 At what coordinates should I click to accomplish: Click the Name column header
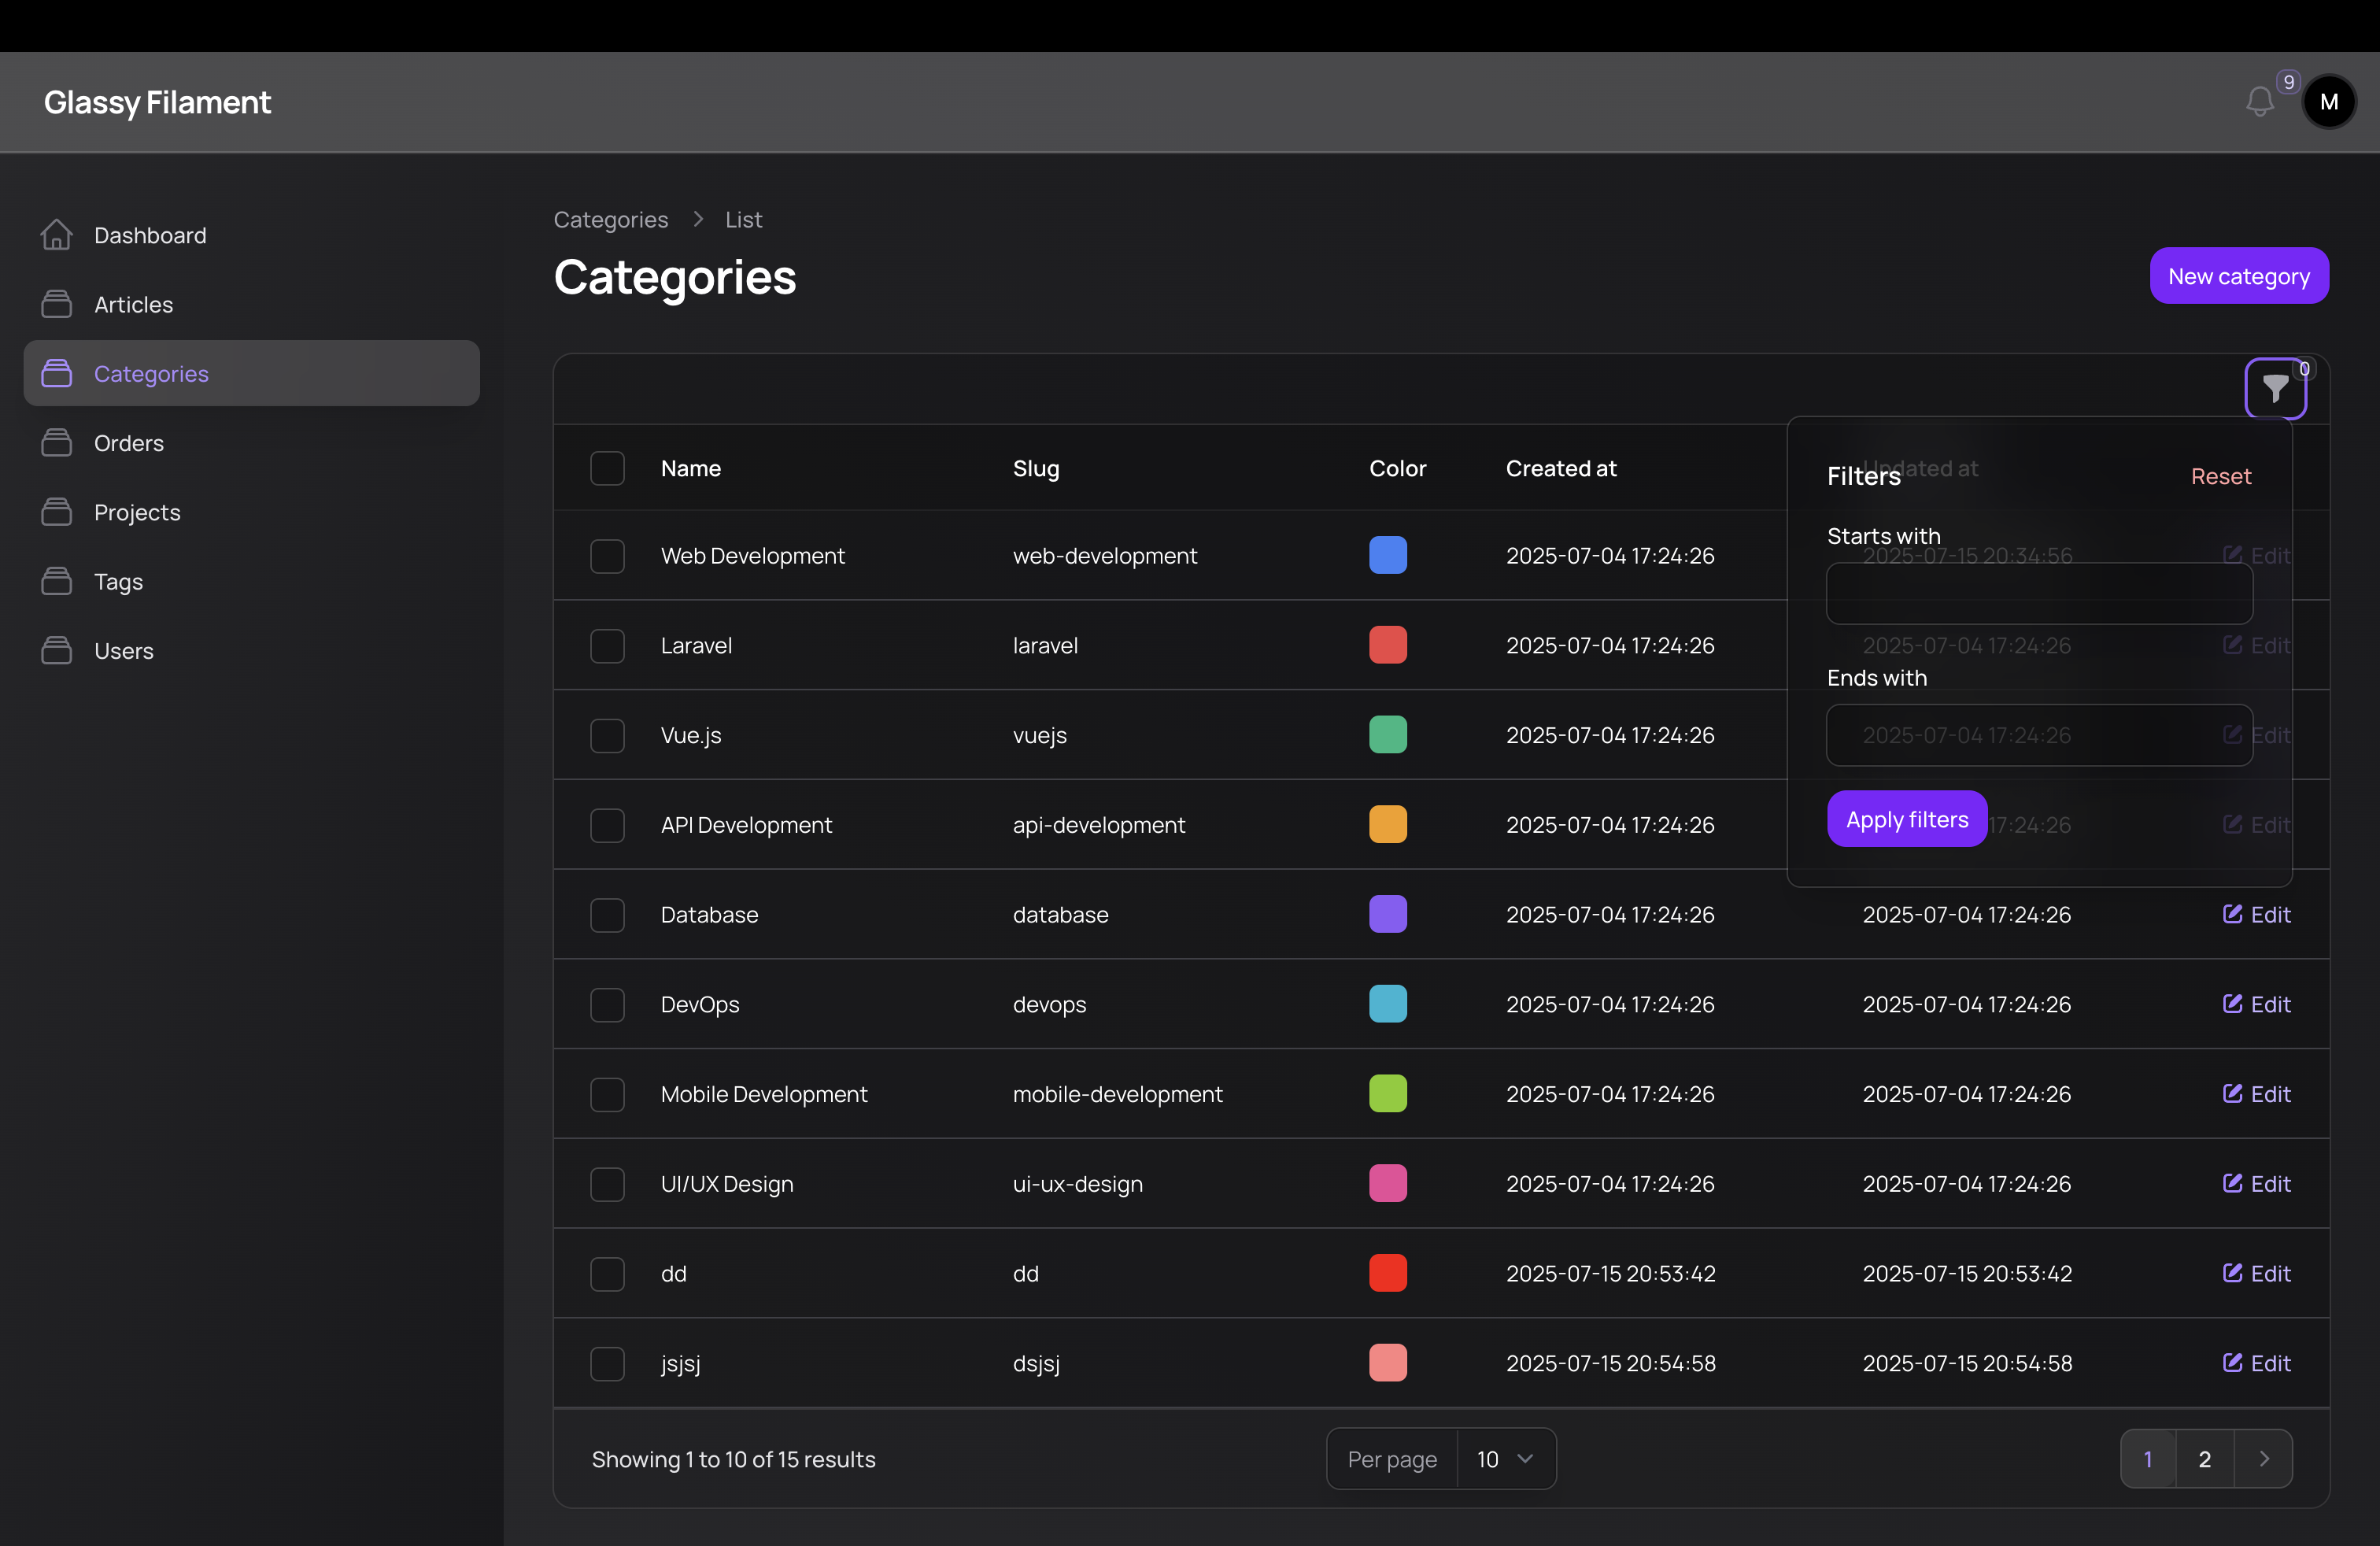coord(691,468)
